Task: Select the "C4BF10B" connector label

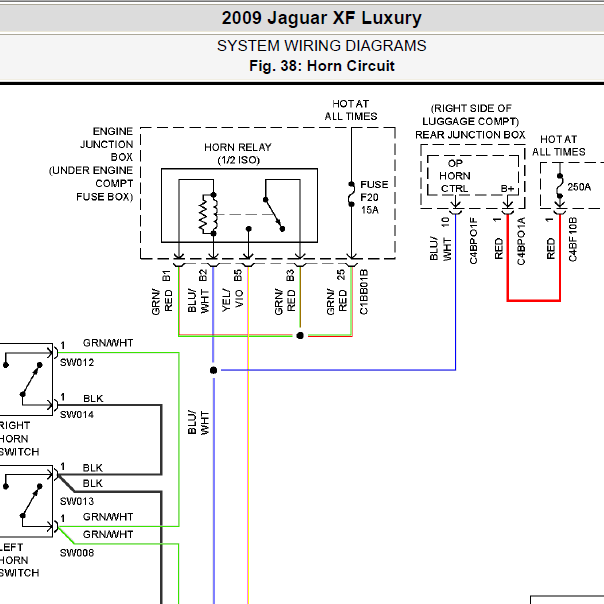Action: (573, 240)
